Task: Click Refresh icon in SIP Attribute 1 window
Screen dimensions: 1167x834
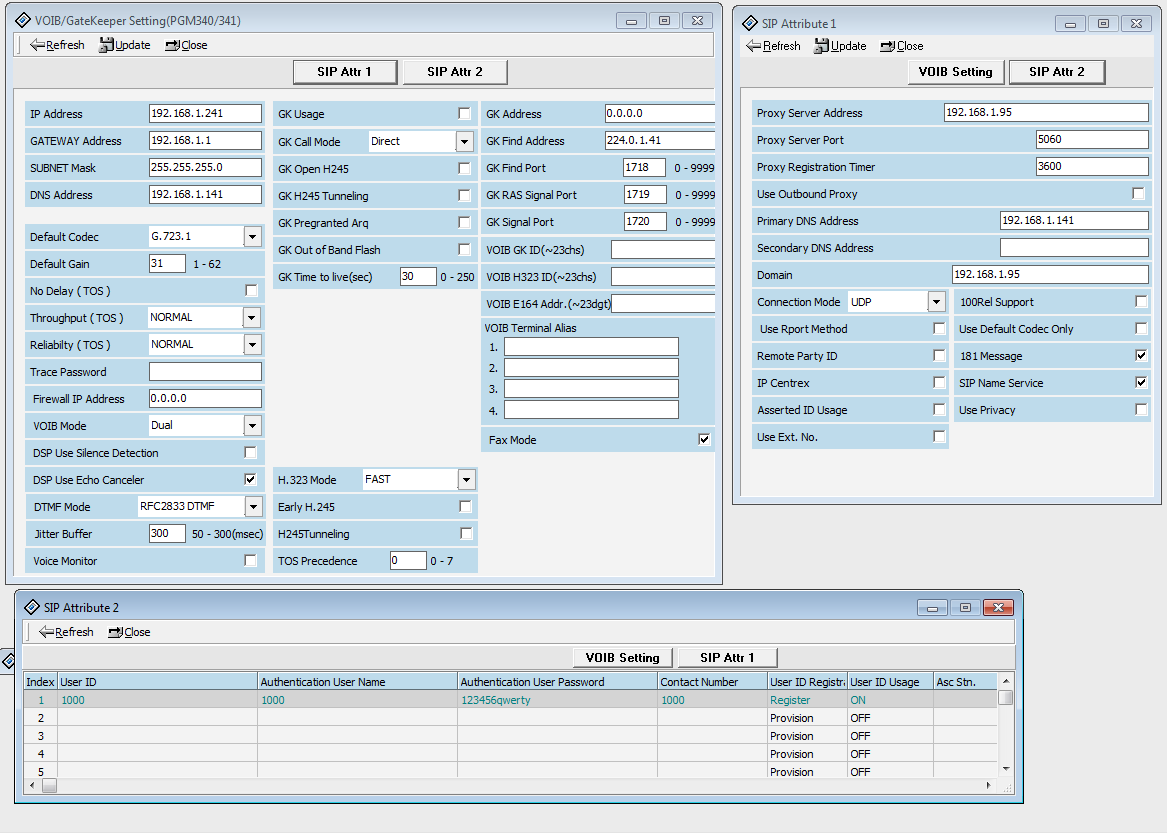Action: 754,46
